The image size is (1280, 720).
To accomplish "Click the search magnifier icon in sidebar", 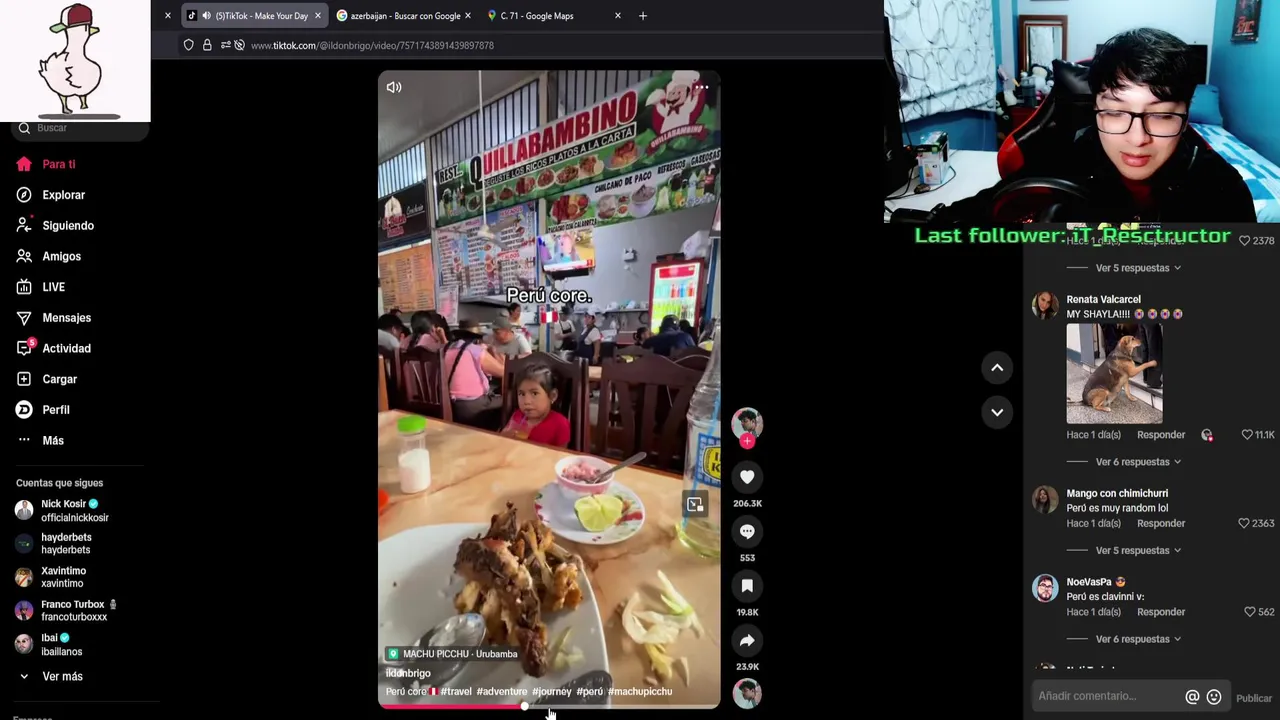I will (25, 128).
